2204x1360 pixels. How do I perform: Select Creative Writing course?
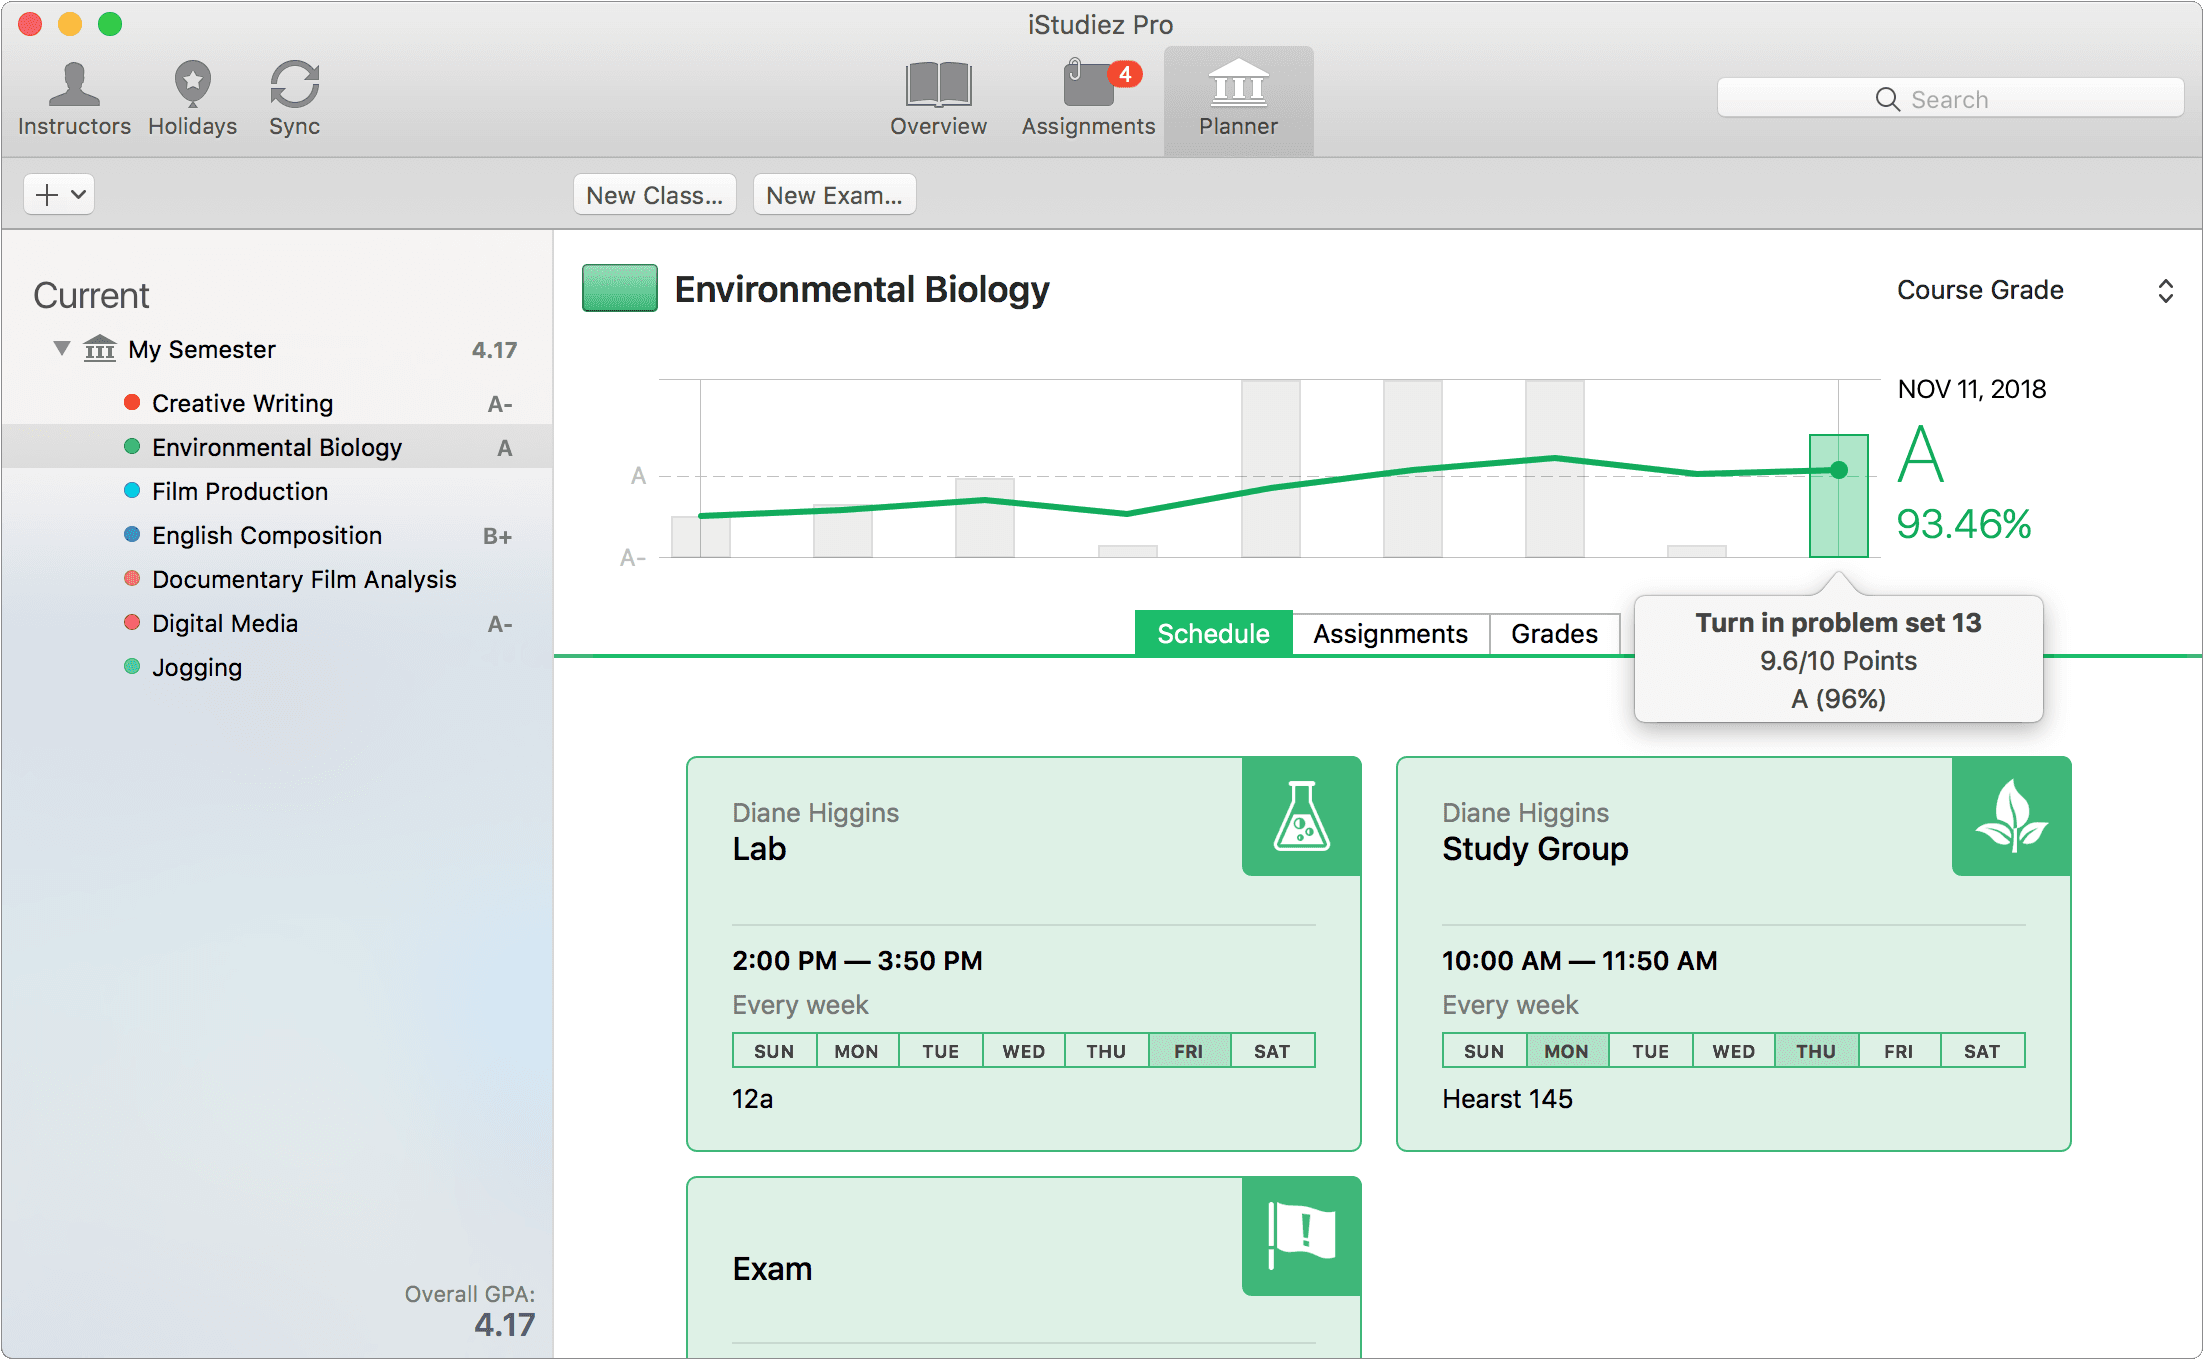277,403
